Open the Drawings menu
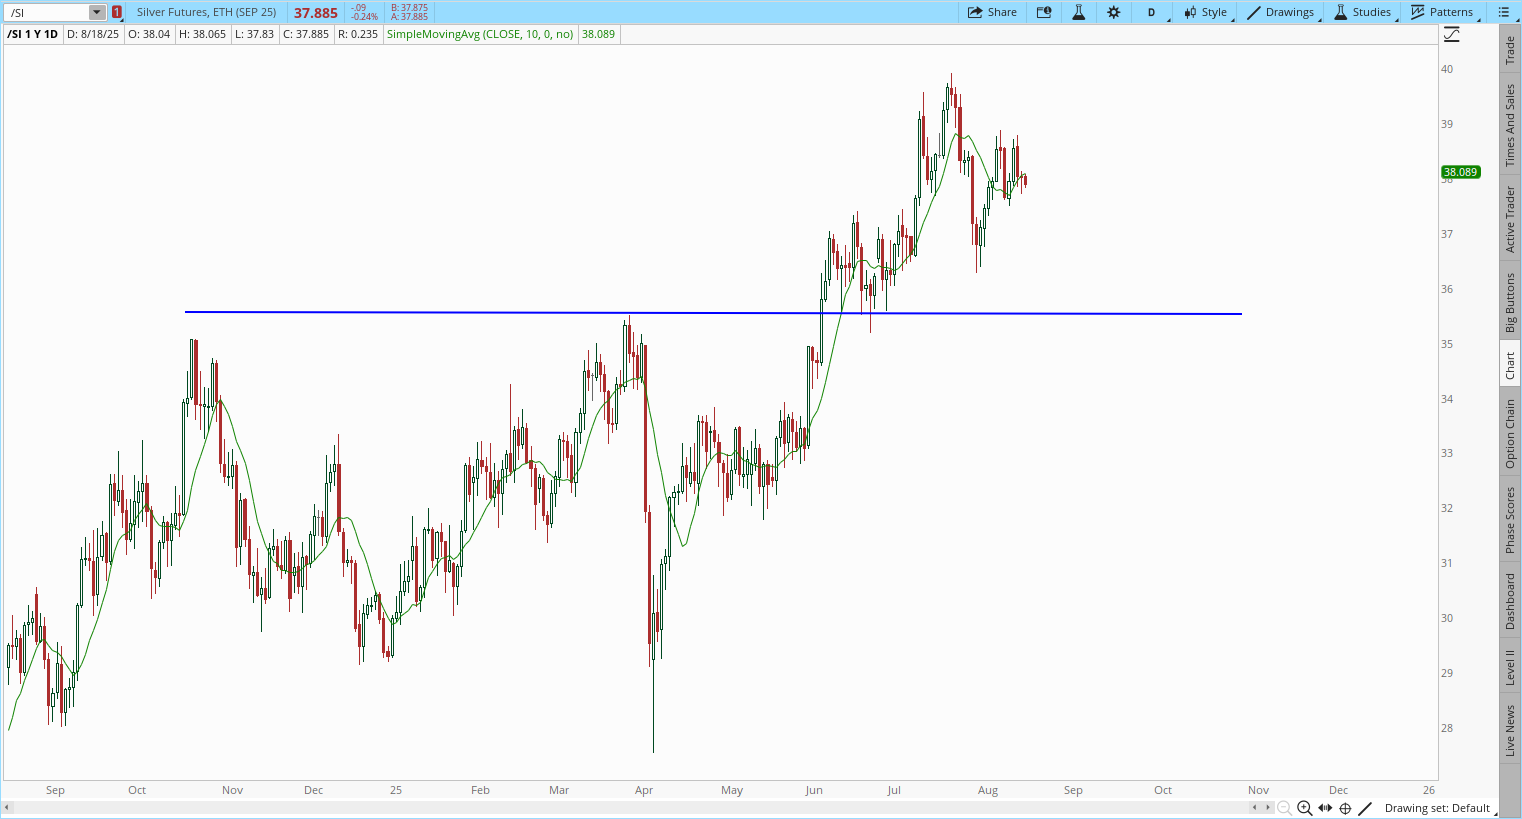This screenshot has width=1522, height=819. (1282, 12)
